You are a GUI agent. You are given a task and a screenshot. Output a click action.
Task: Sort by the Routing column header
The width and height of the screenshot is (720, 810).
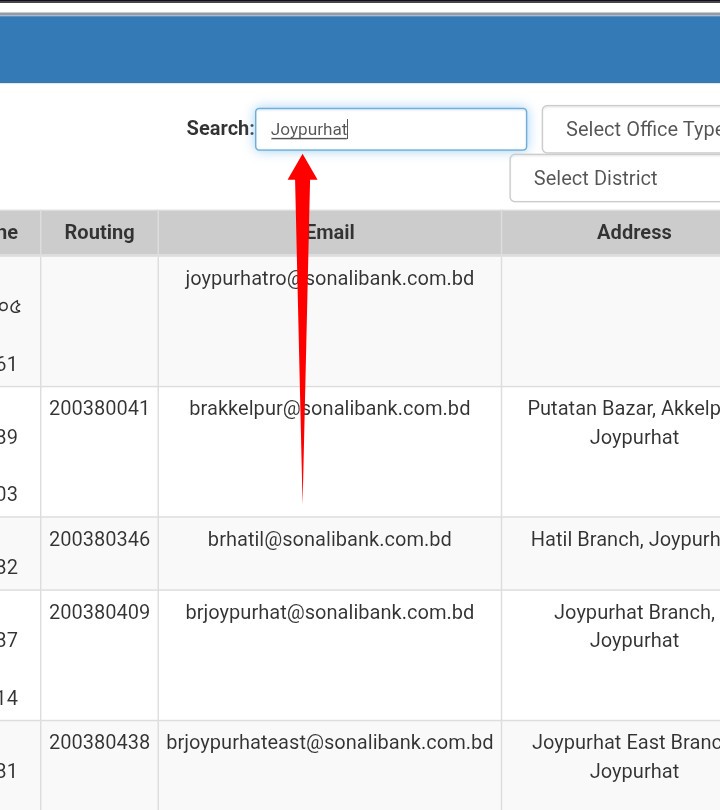coord(99,232)
